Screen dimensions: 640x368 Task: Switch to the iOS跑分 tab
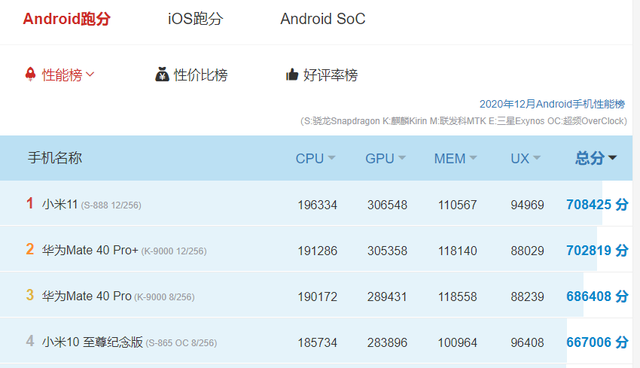click(196, 19)
